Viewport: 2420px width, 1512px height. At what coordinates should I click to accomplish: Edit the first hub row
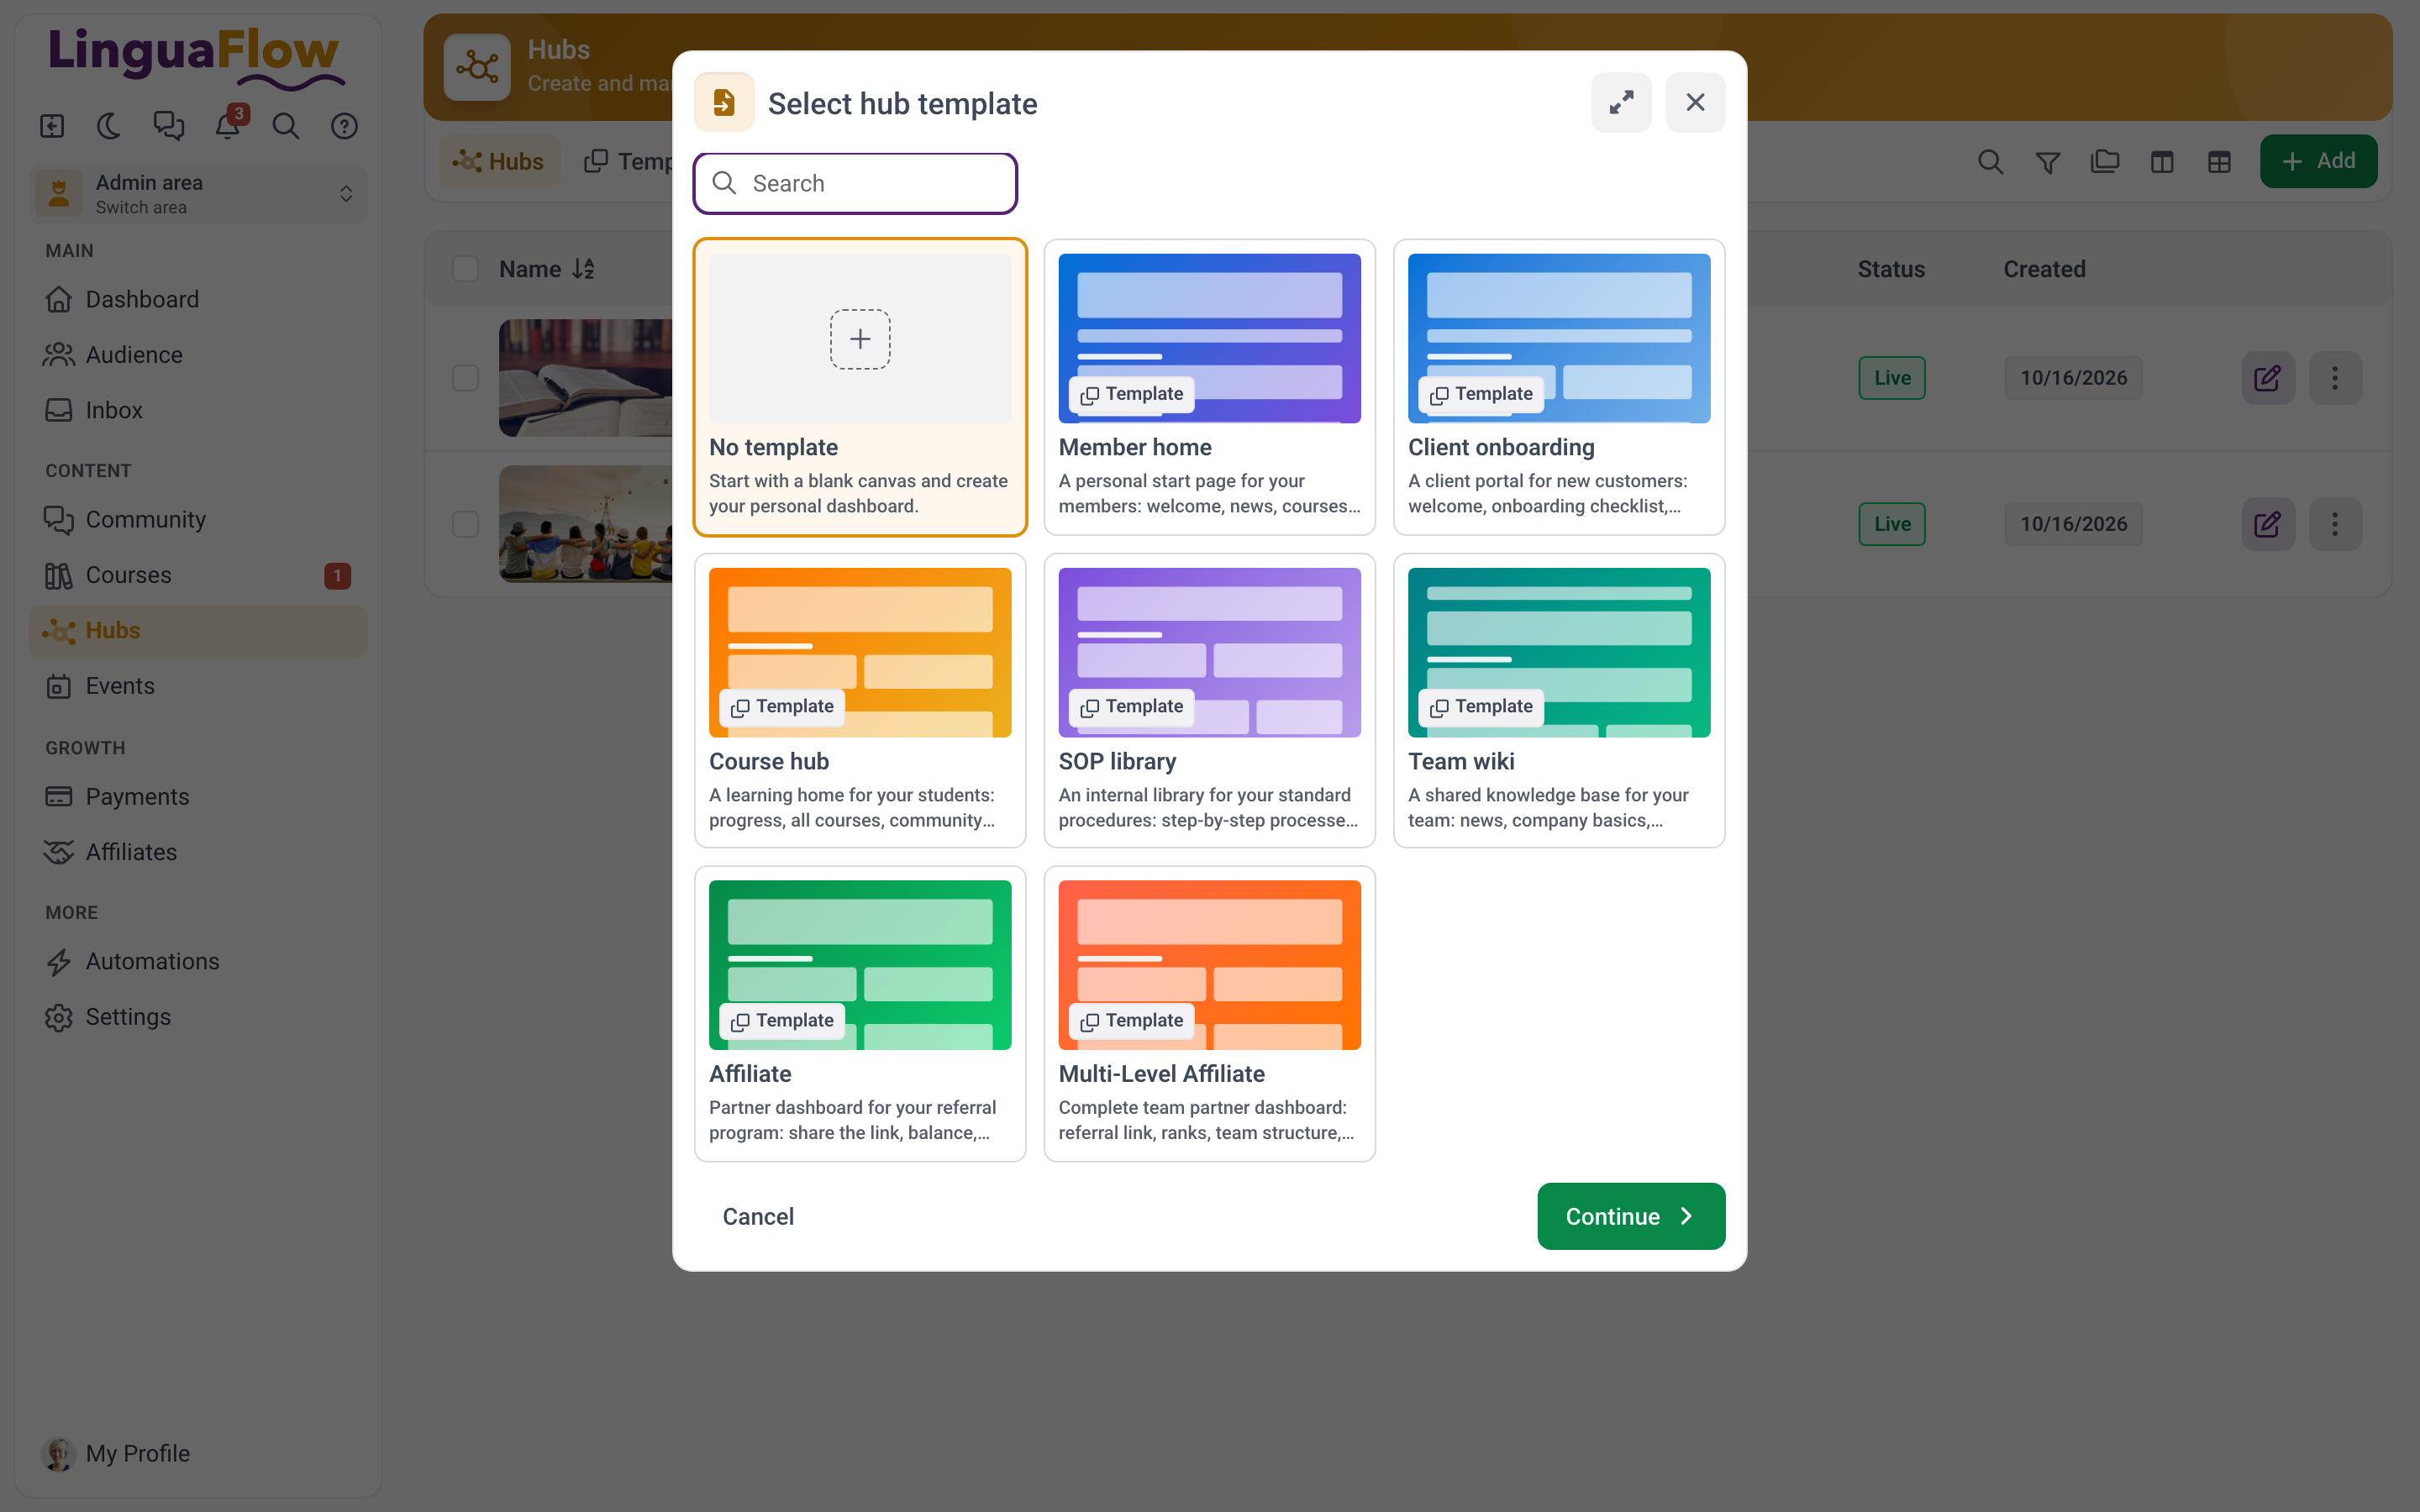point(2267,378)
